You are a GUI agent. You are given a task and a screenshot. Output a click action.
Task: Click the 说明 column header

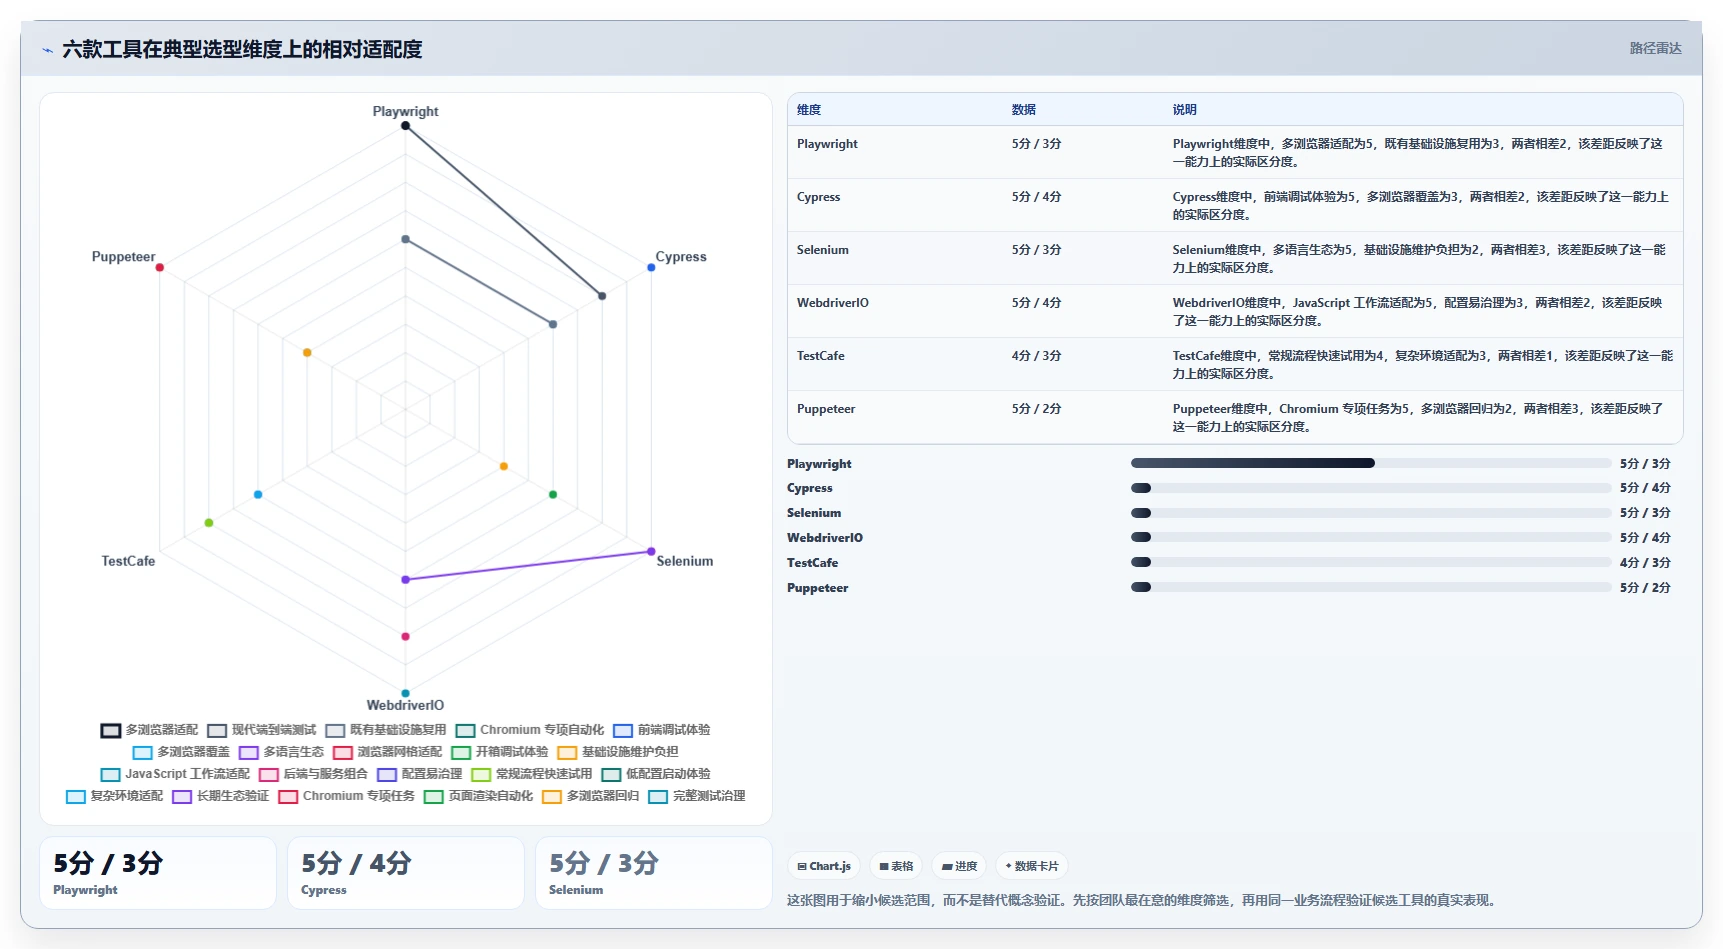point(1185,110)
